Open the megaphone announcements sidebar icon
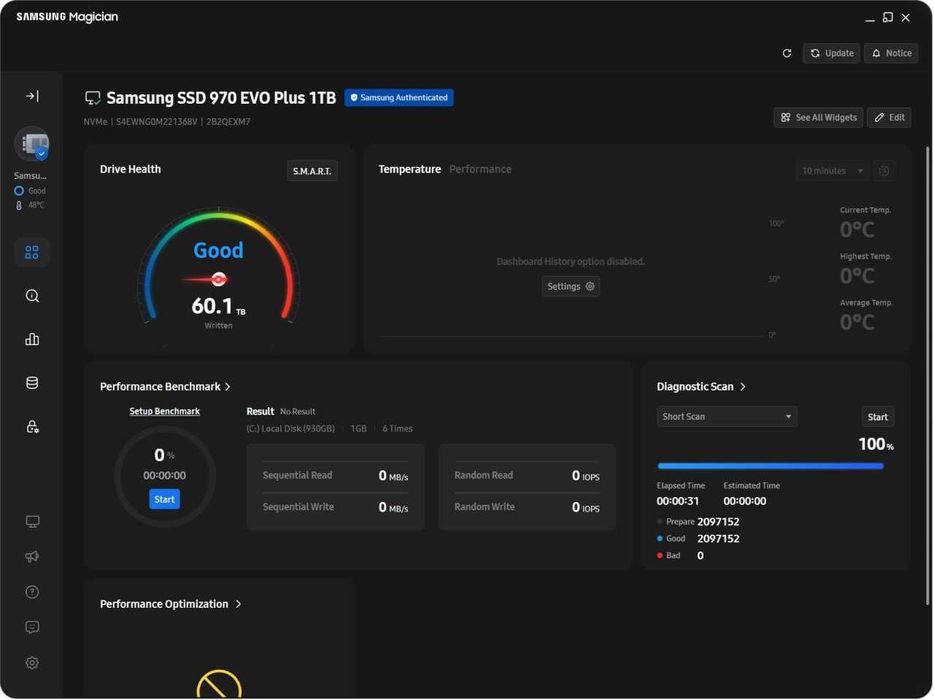The height and width of the screenshot is (700, 934). click(32, 556)
